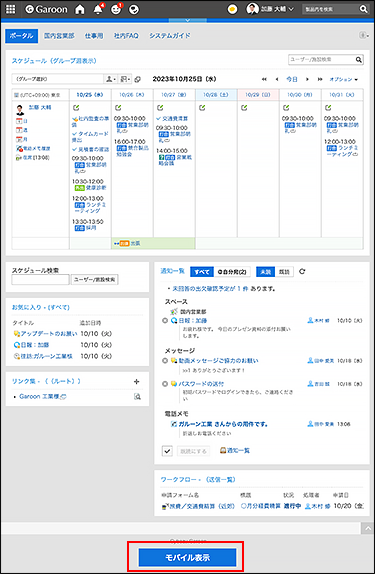Click the schedule search magnifier icon
The width and height of the screenshot is (375, 574).
tap(359, 59)
